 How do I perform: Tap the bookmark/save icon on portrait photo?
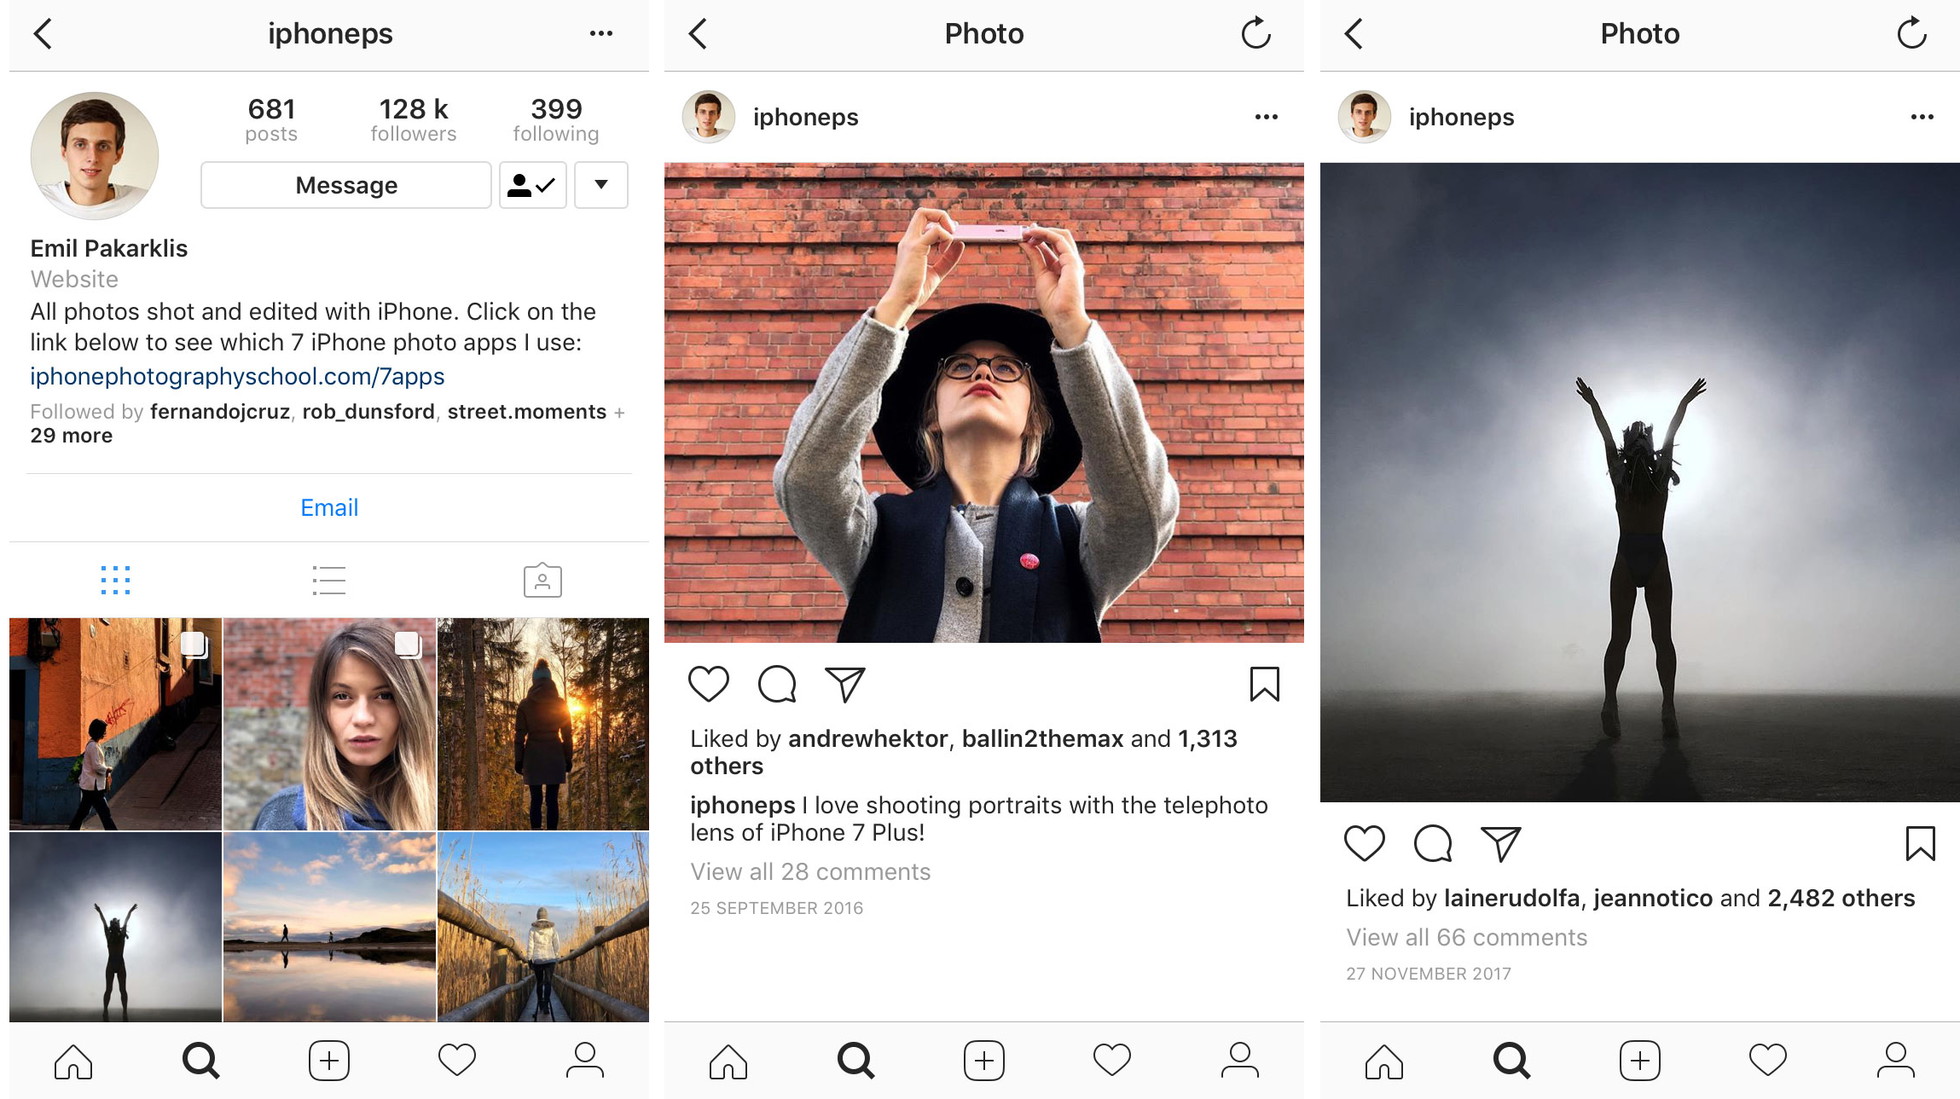(1264, 686)
